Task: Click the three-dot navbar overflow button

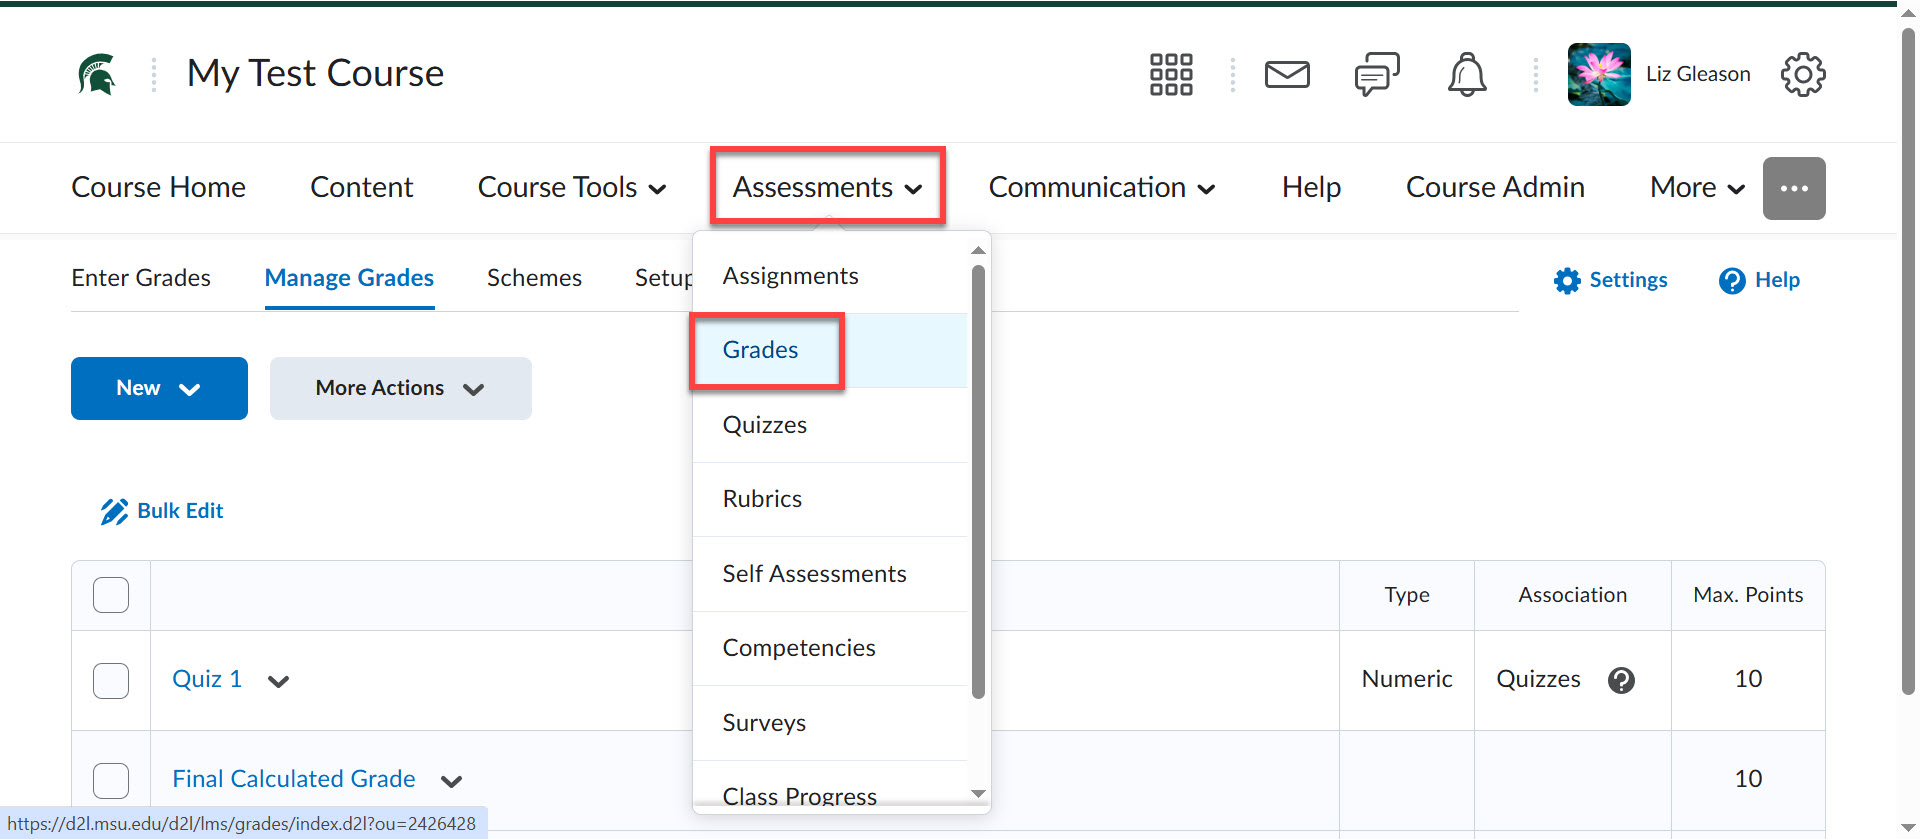Action: (1793, 188)
